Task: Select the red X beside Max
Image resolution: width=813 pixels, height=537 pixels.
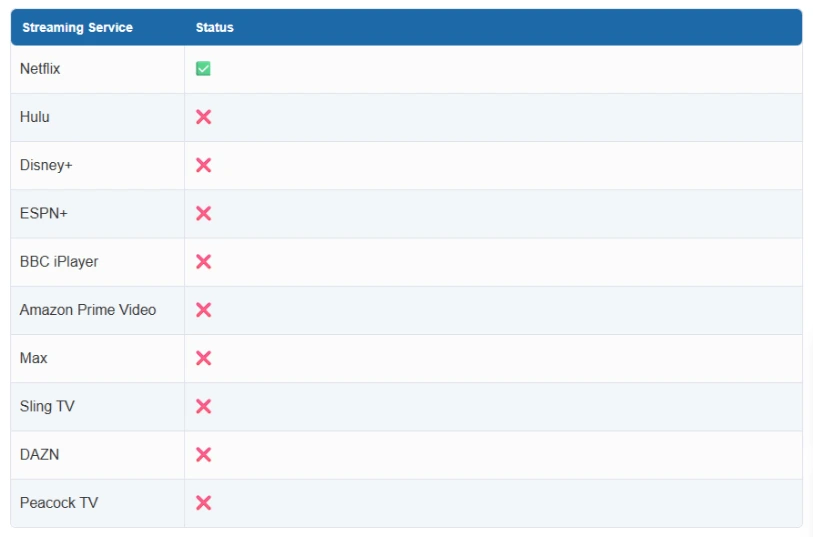Action: tap(203, 358)
